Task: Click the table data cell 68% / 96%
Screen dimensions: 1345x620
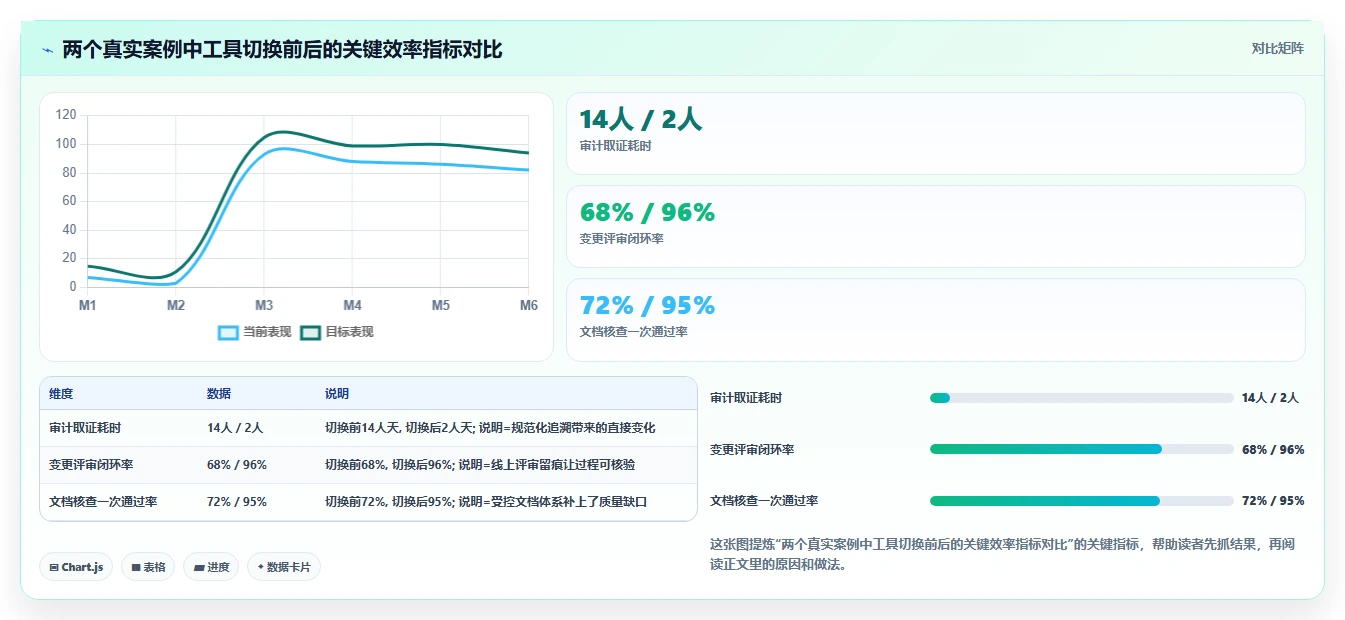Action: pyautogui.click(x=237, y=465)
